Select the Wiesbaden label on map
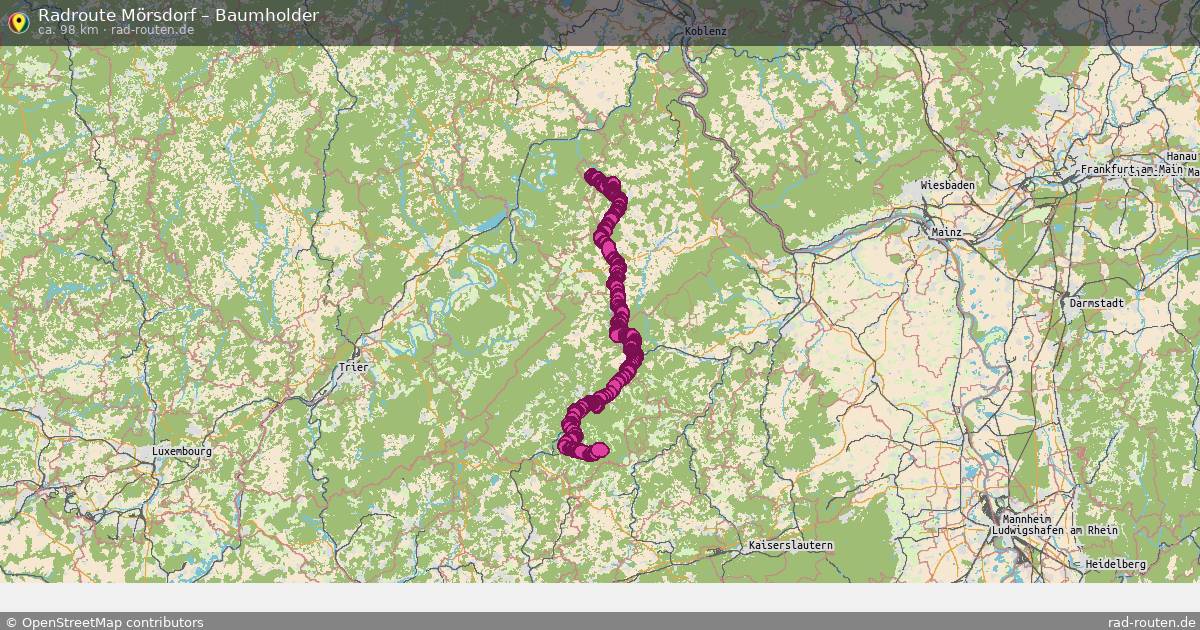This screenshot has width=1200, height=630. [x=947, y=186]
